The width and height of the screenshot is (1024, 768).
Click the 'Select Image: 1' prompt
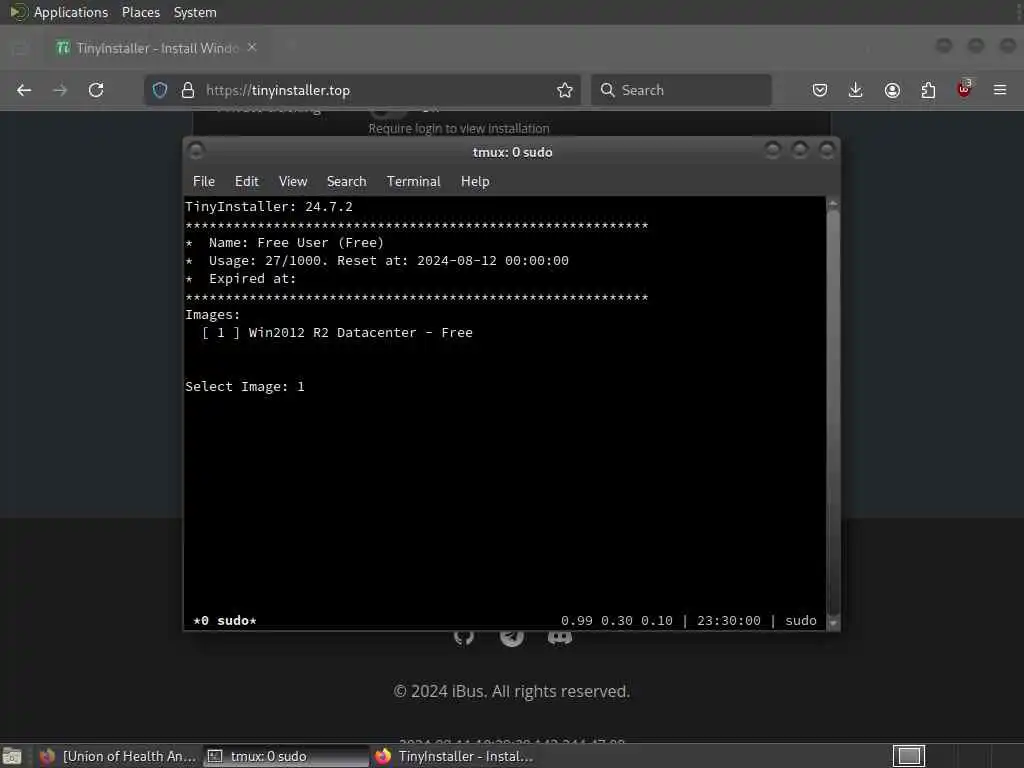pyautogui.click(x=245, y=387)
